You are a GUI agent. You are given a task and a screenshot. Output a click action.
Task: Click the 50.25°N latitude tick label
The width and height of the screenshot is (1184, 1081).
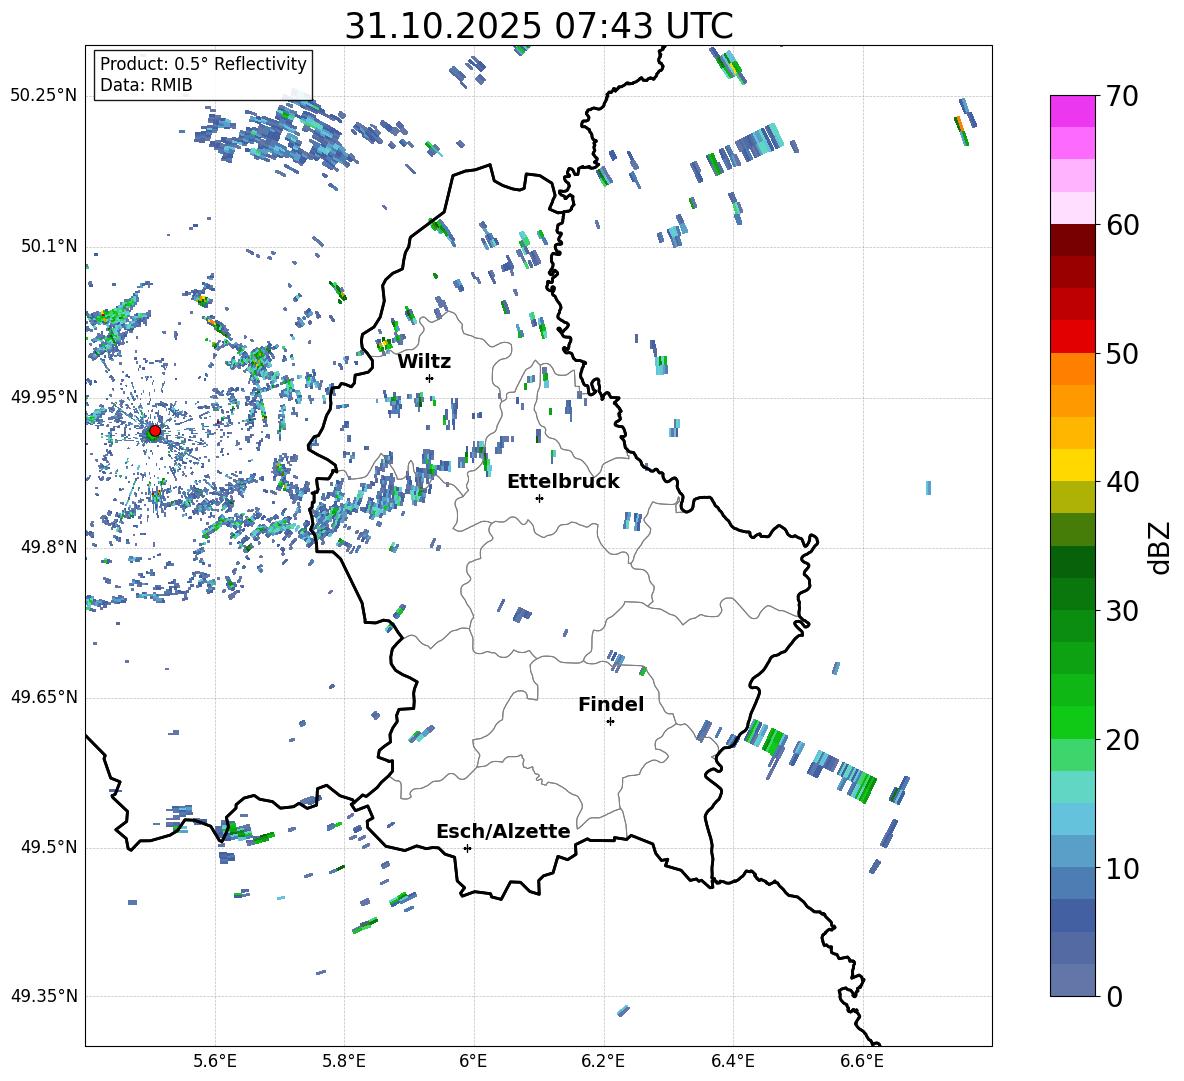click(x=44, y=95)
